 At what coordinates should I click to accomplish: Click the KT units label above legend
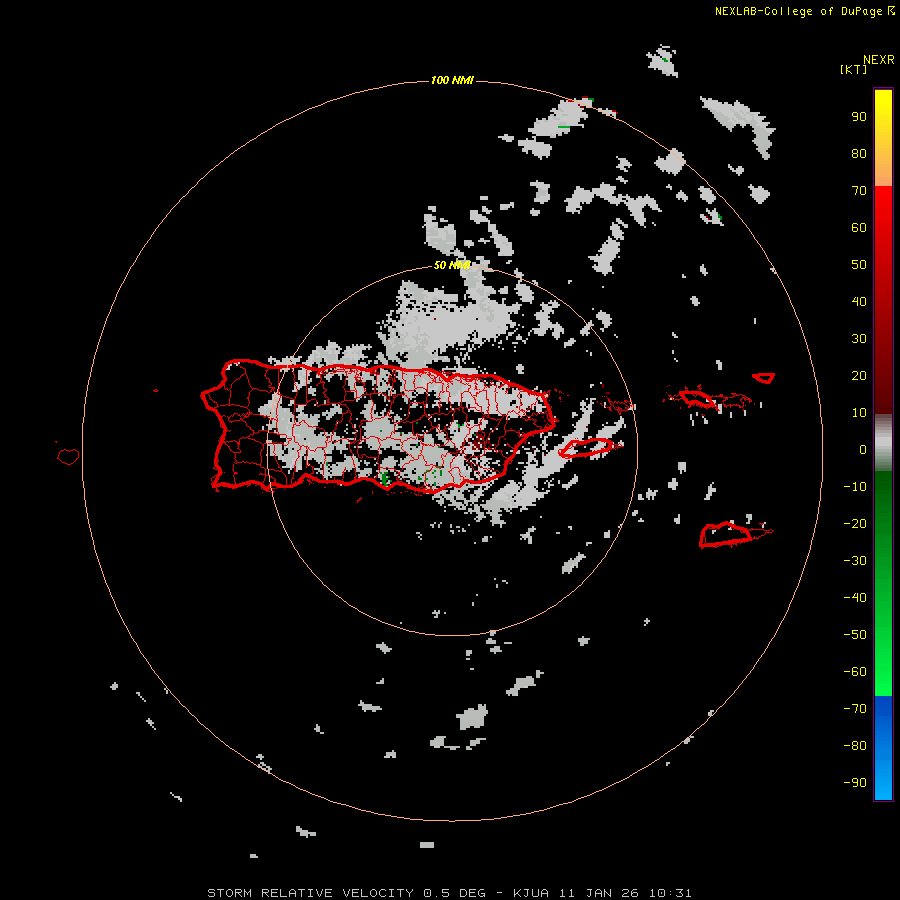854,69
